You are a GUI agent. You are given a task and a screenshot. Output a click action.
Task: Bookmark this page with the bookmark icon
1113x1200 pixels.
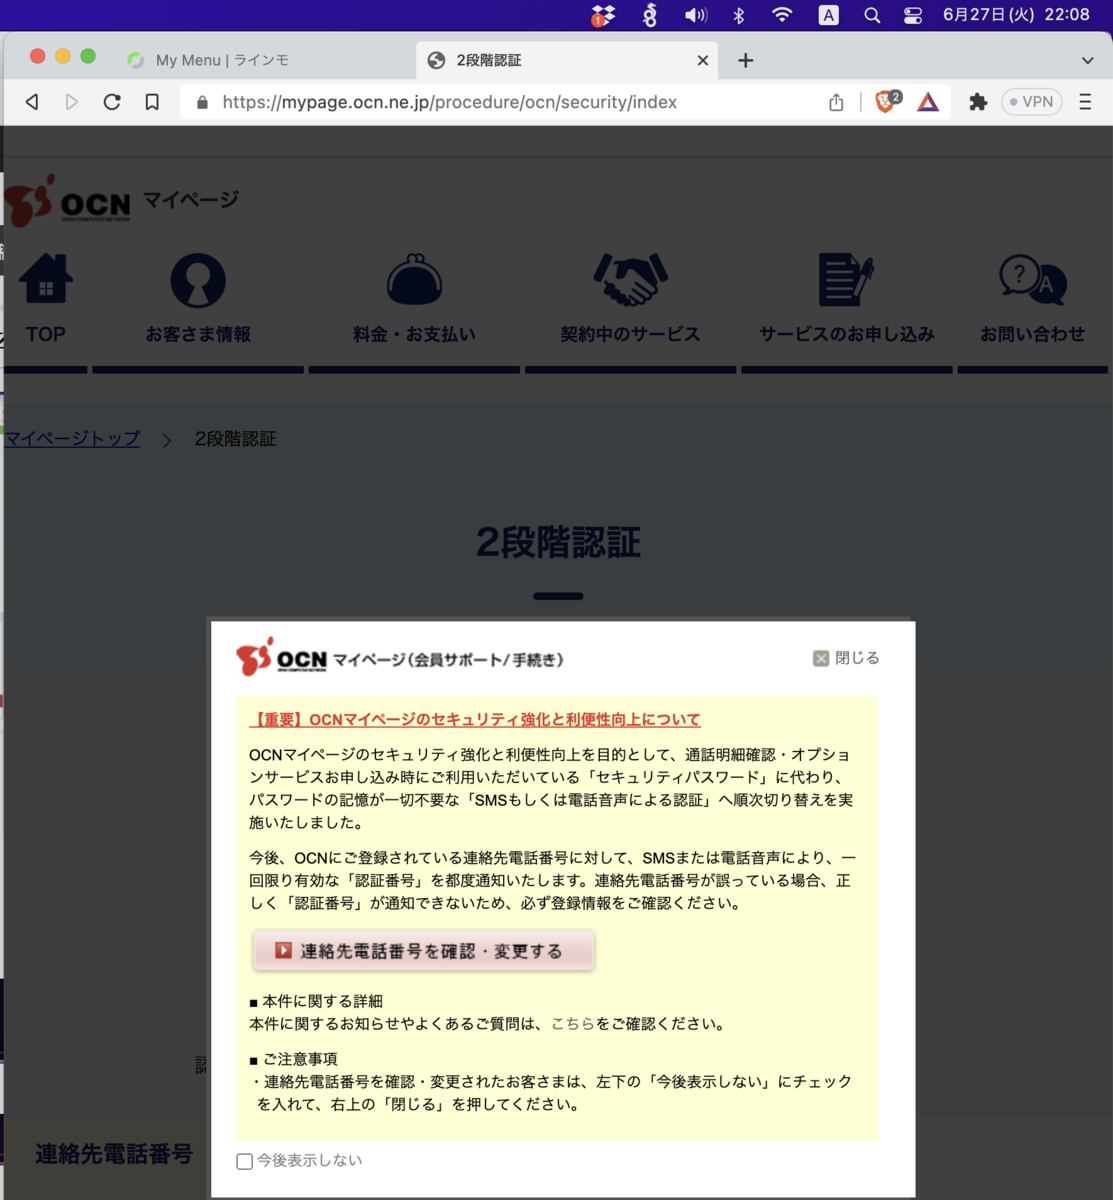152,102
